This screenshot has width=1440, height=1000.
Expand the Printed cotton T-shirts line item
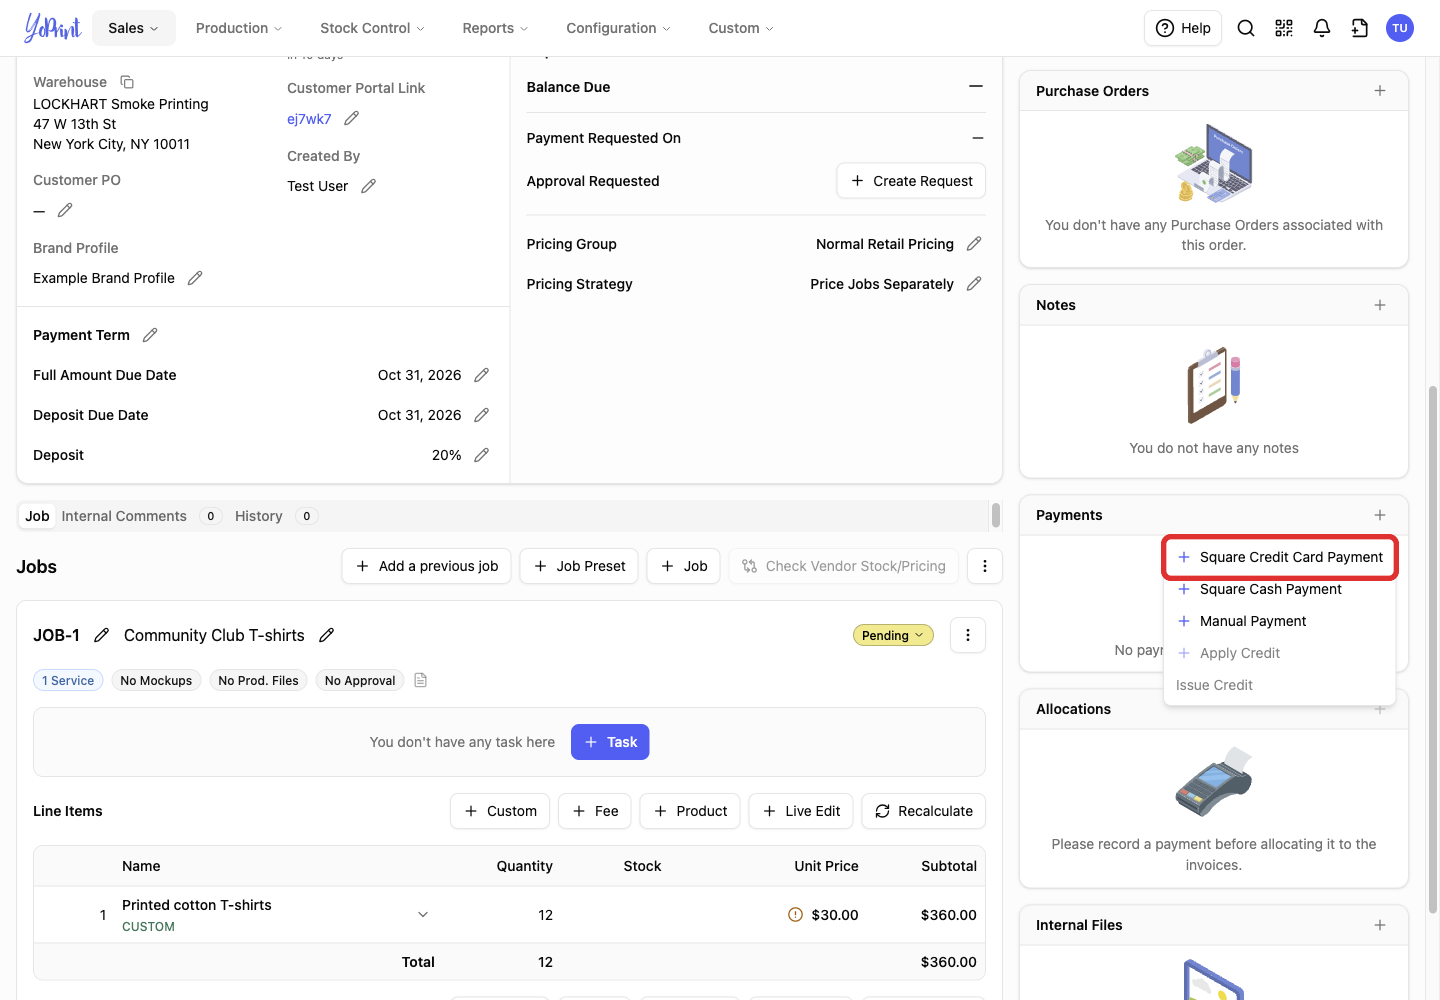pyautogui.click(x=423, y=915)
